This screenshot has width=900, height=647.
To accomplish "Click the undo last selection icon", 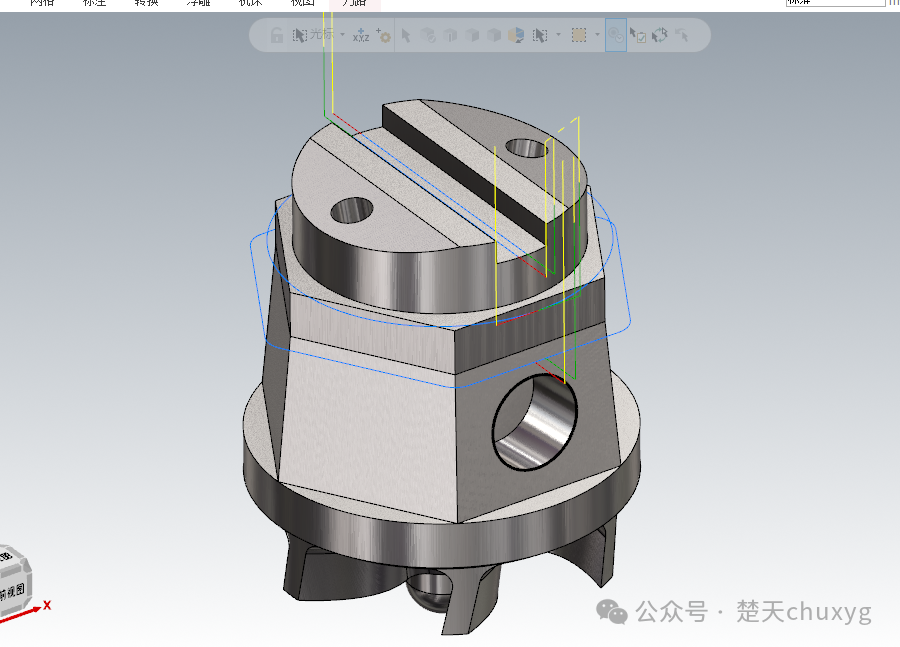I will coord(682,36).
